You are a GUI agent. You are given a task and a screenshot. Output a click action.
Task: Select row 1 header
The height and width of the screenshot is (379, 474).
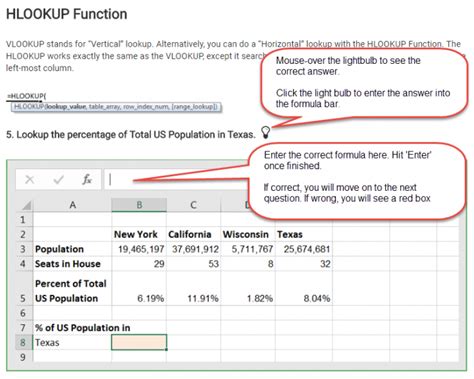click(x=23, y=220)
